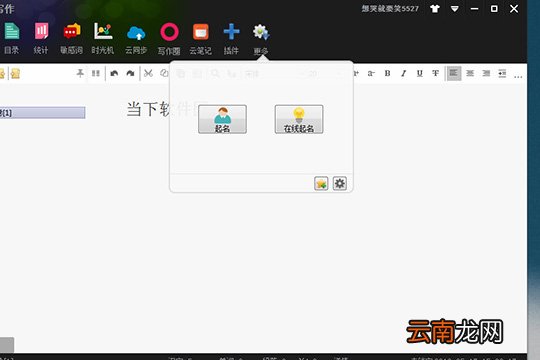This screenshot has height=360, width=540.
Task: Click the yellow note icon at toolbar left
Action: (x=15, y=73)
